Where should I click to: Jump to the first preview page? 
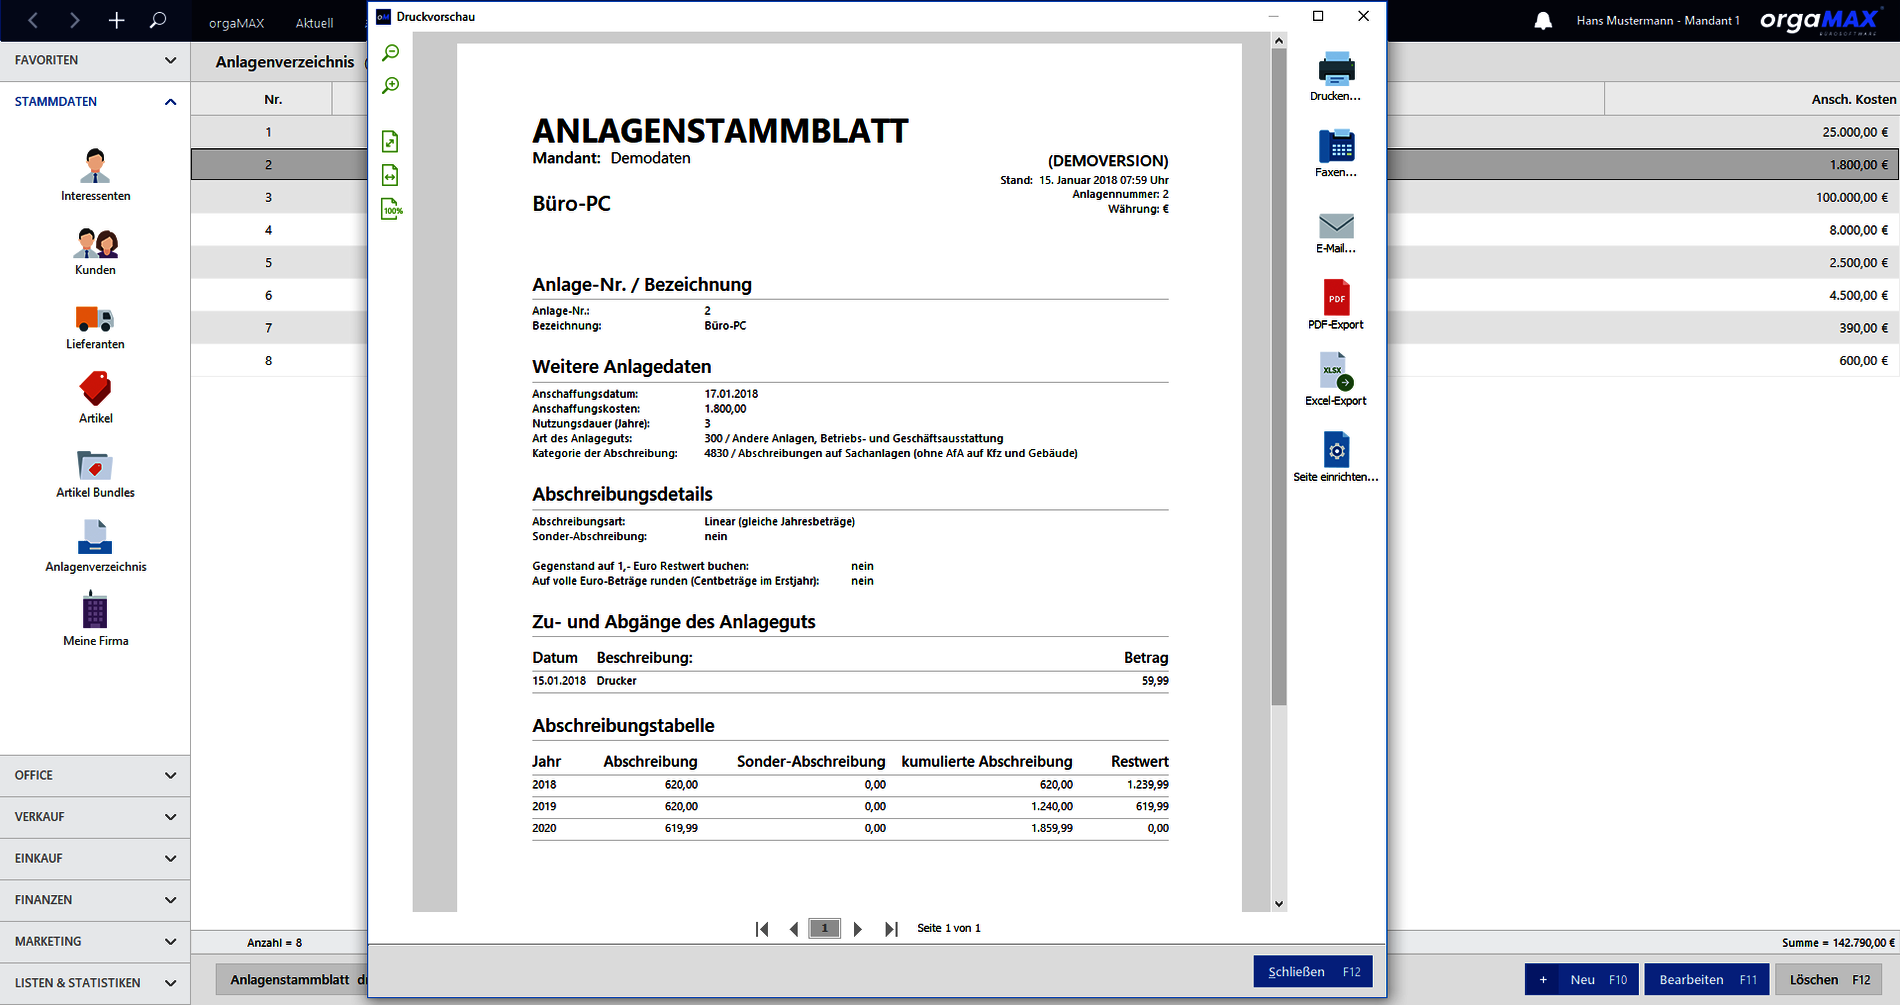(762, 929)
